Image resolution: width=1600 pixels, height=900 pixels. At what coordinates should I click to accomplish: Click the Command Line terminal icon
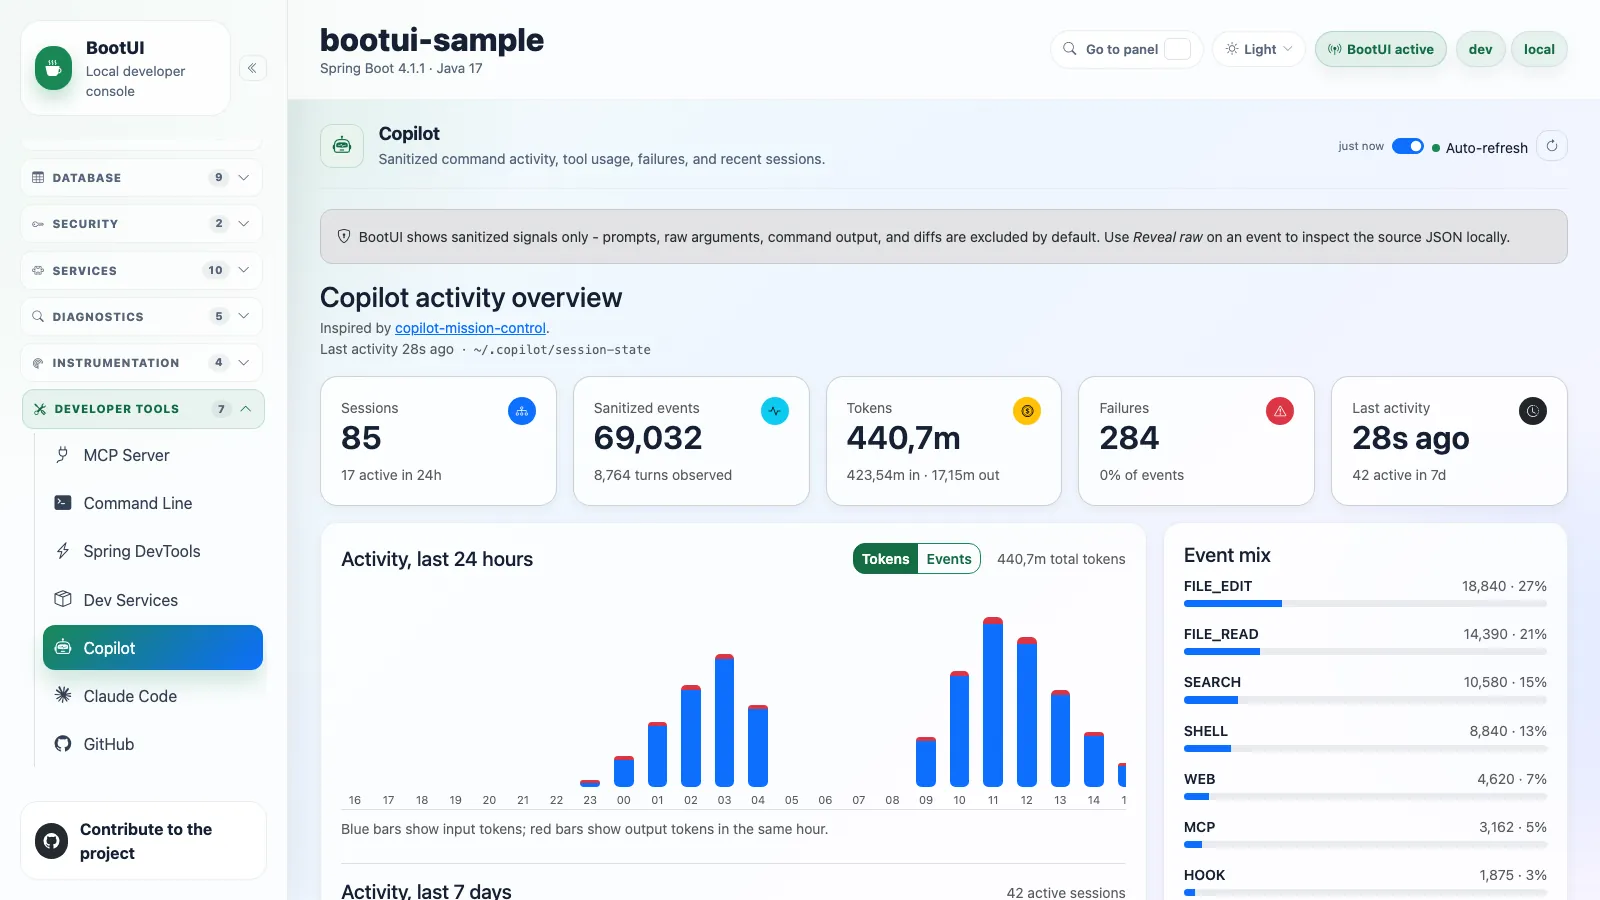63,503
